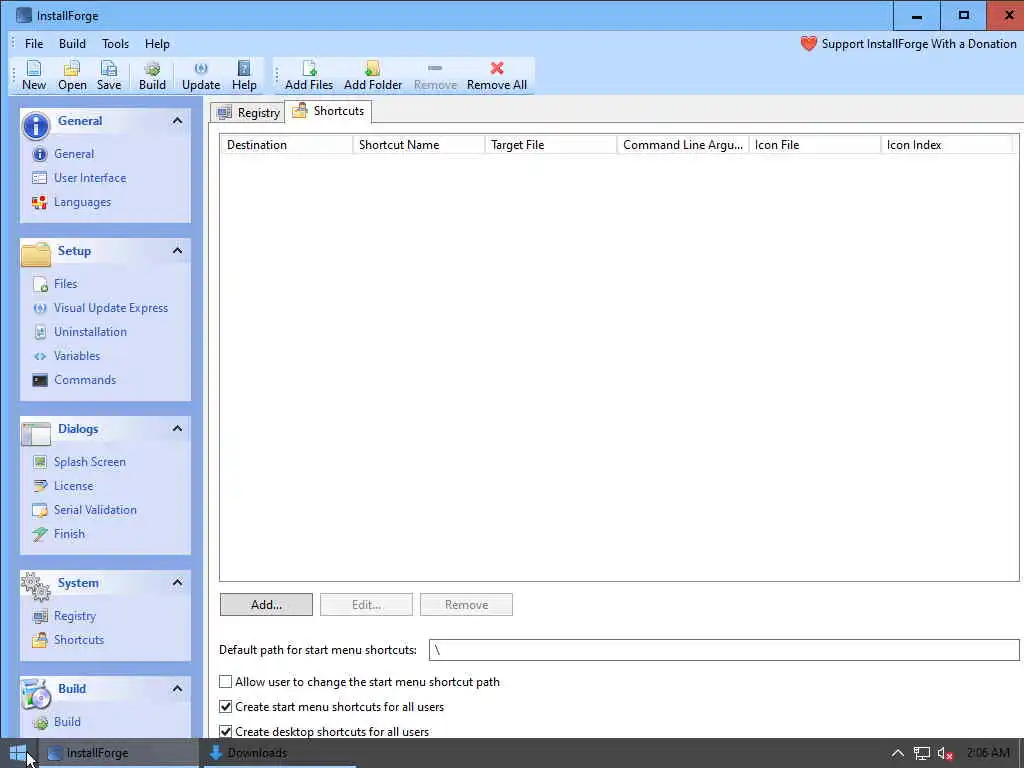The width and height of the screenshot is (1024, 768).
Task: Click the Add Folder toolbar icon
Action: click(x=373, y=75)
